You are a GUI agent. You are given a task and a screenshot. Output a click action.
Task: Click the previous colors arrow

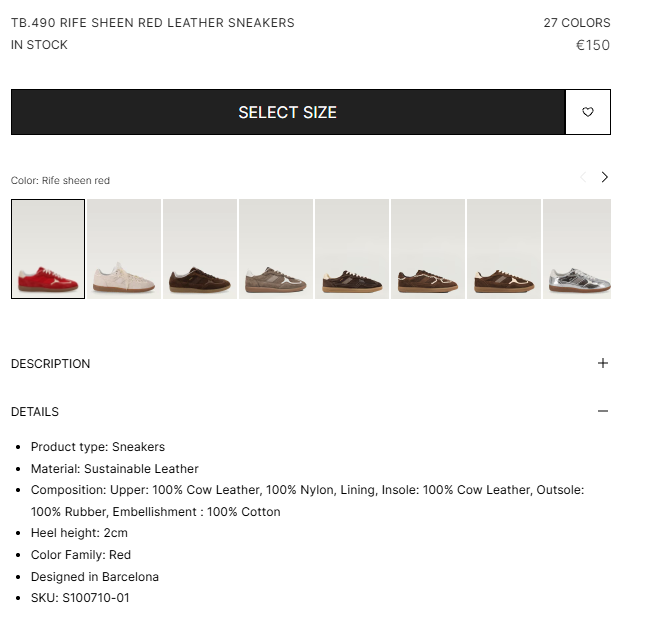pos(583,177)
